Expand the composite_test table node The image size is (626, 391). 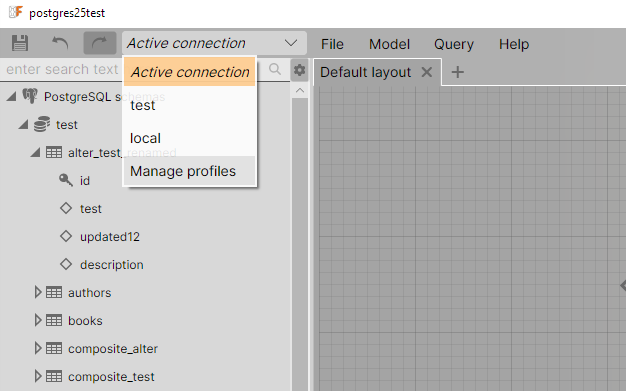click(38, 376)
